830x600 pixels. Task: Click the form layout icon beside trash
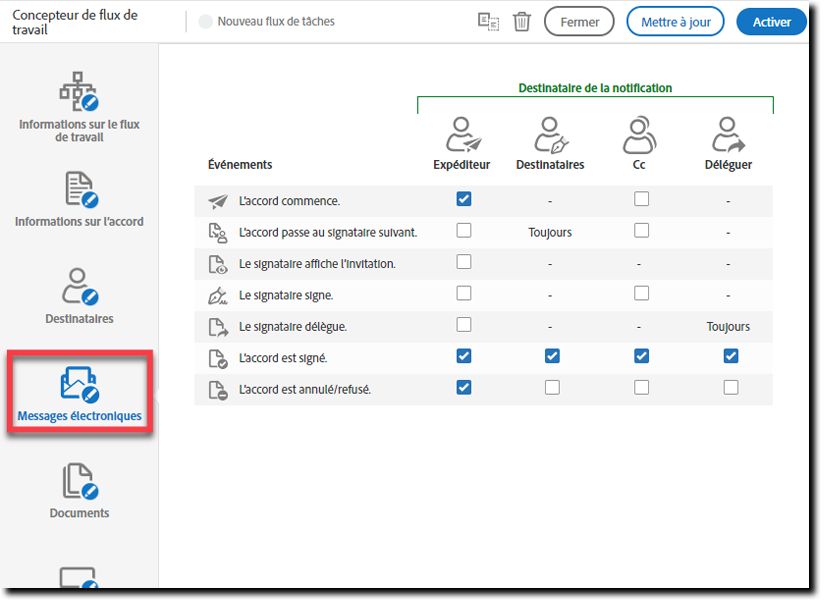point(488,22)
